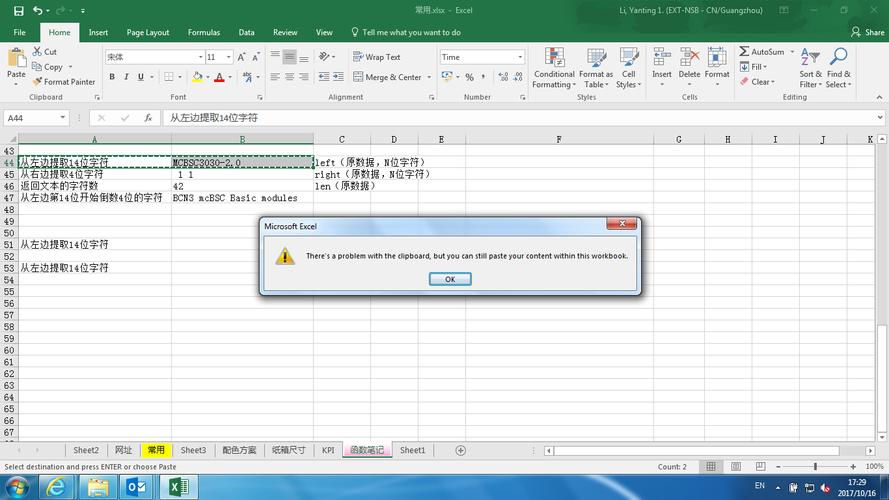The height and width of the screenshot is (500, 889).
Task: Click the Increase Decimal icon
Action: point(503,77)
